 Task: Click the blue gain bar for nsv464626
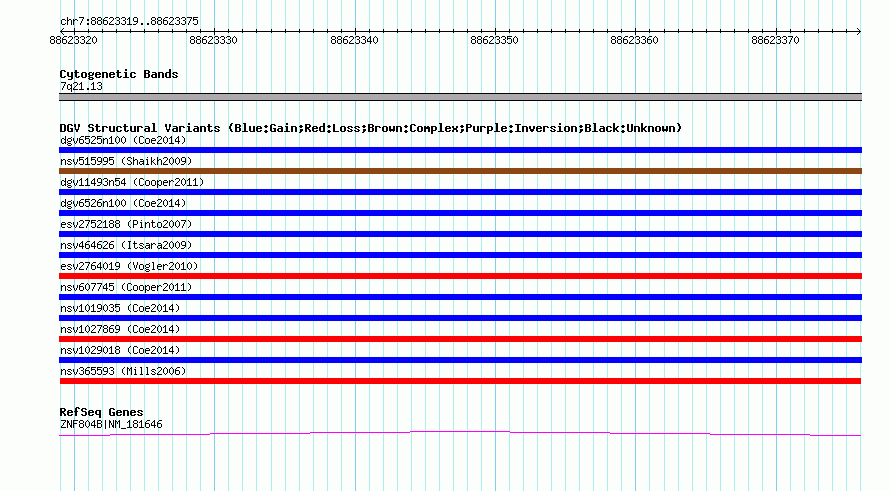click(x=460, y=255)
